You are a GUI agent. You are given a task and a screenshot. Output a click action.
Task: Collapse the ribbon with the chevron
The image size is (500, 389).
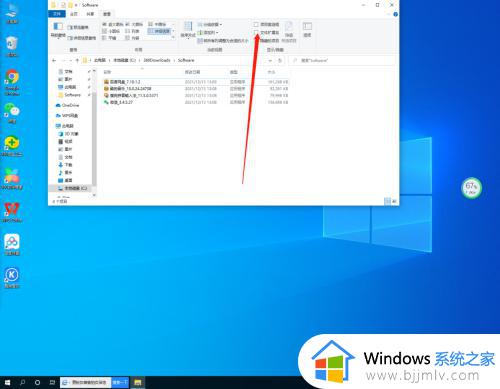(x=389, y=14)
